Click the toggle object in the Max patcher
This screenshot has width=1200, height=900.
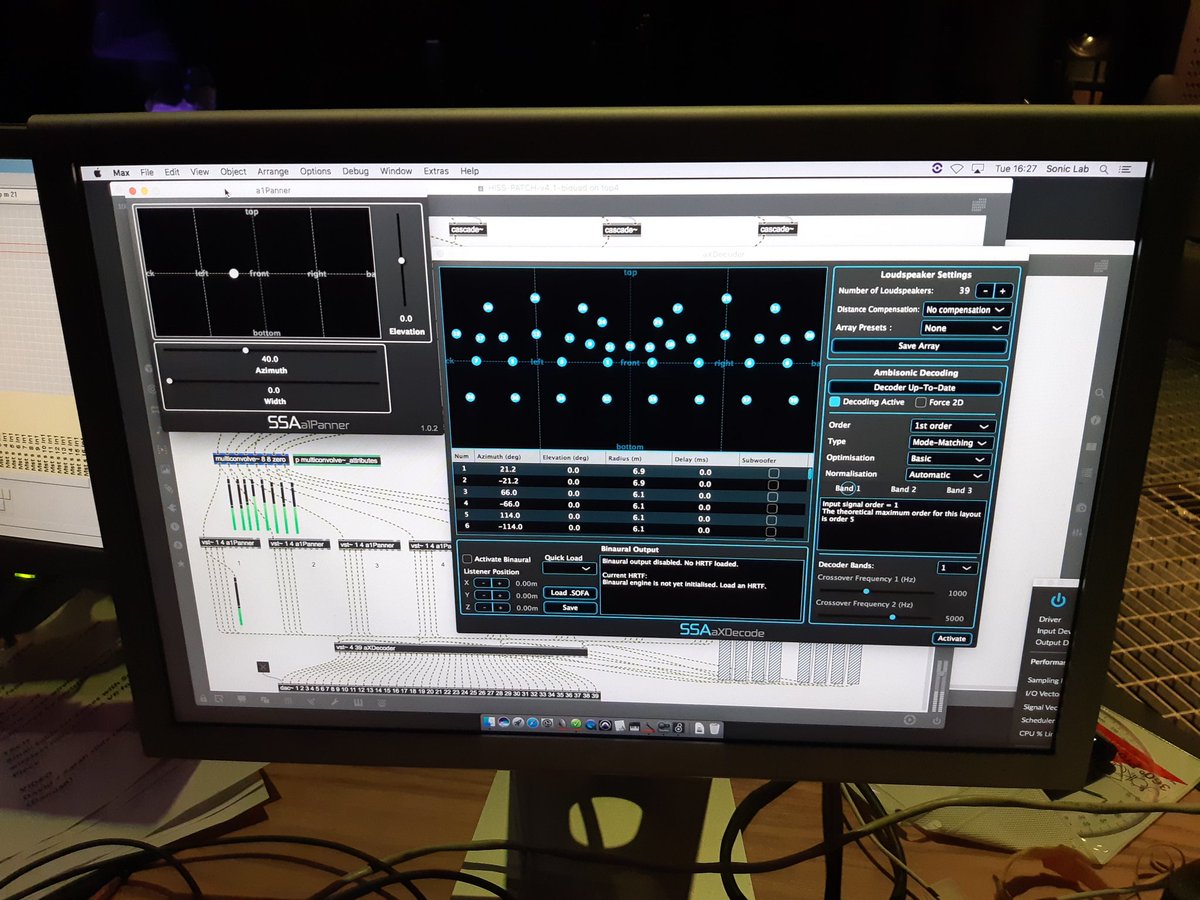pos(262,666)
